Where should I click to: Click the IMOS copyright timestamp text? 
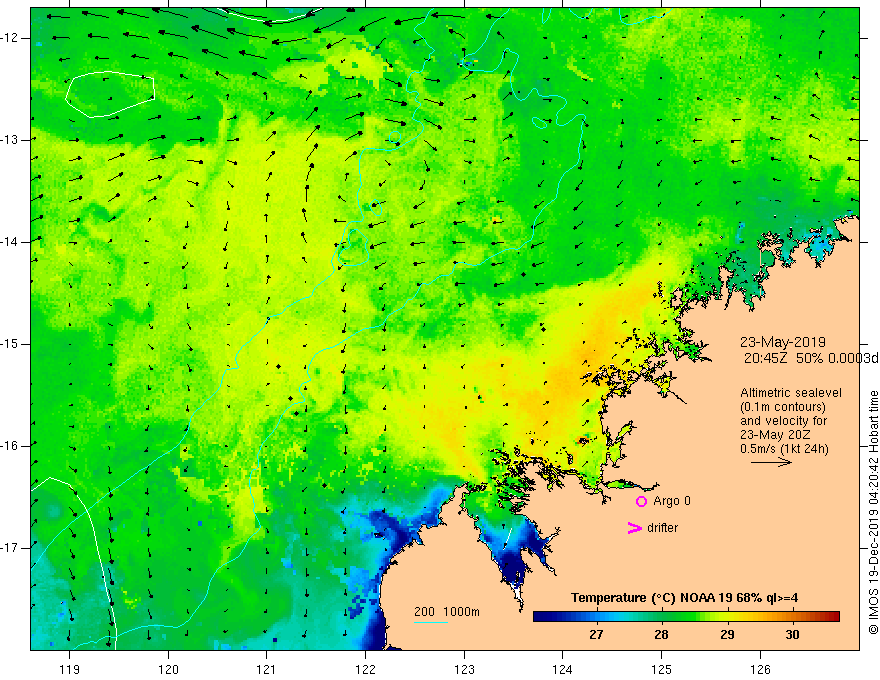[x=873, y=513]
